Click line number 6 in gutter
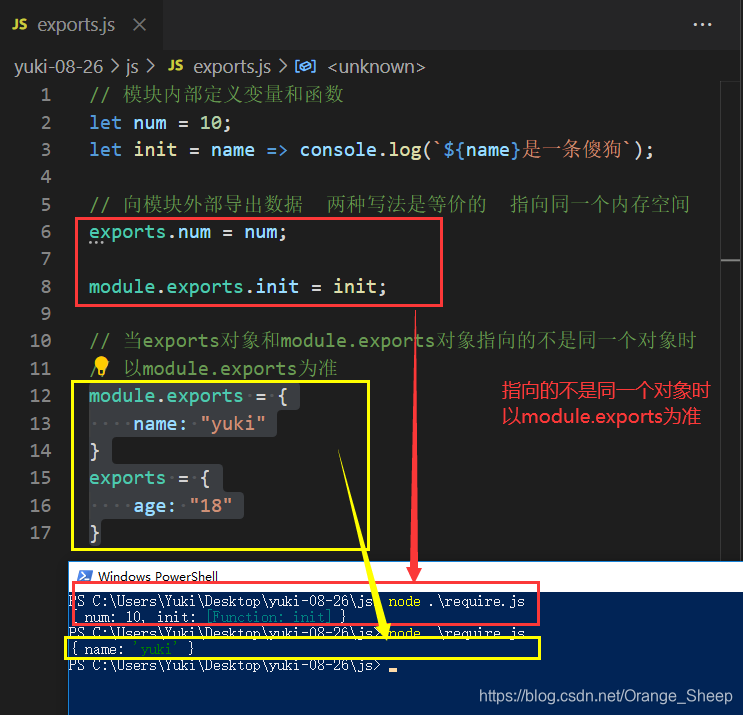743x715 pixels. pyautogui.click(x=46, y=232)
